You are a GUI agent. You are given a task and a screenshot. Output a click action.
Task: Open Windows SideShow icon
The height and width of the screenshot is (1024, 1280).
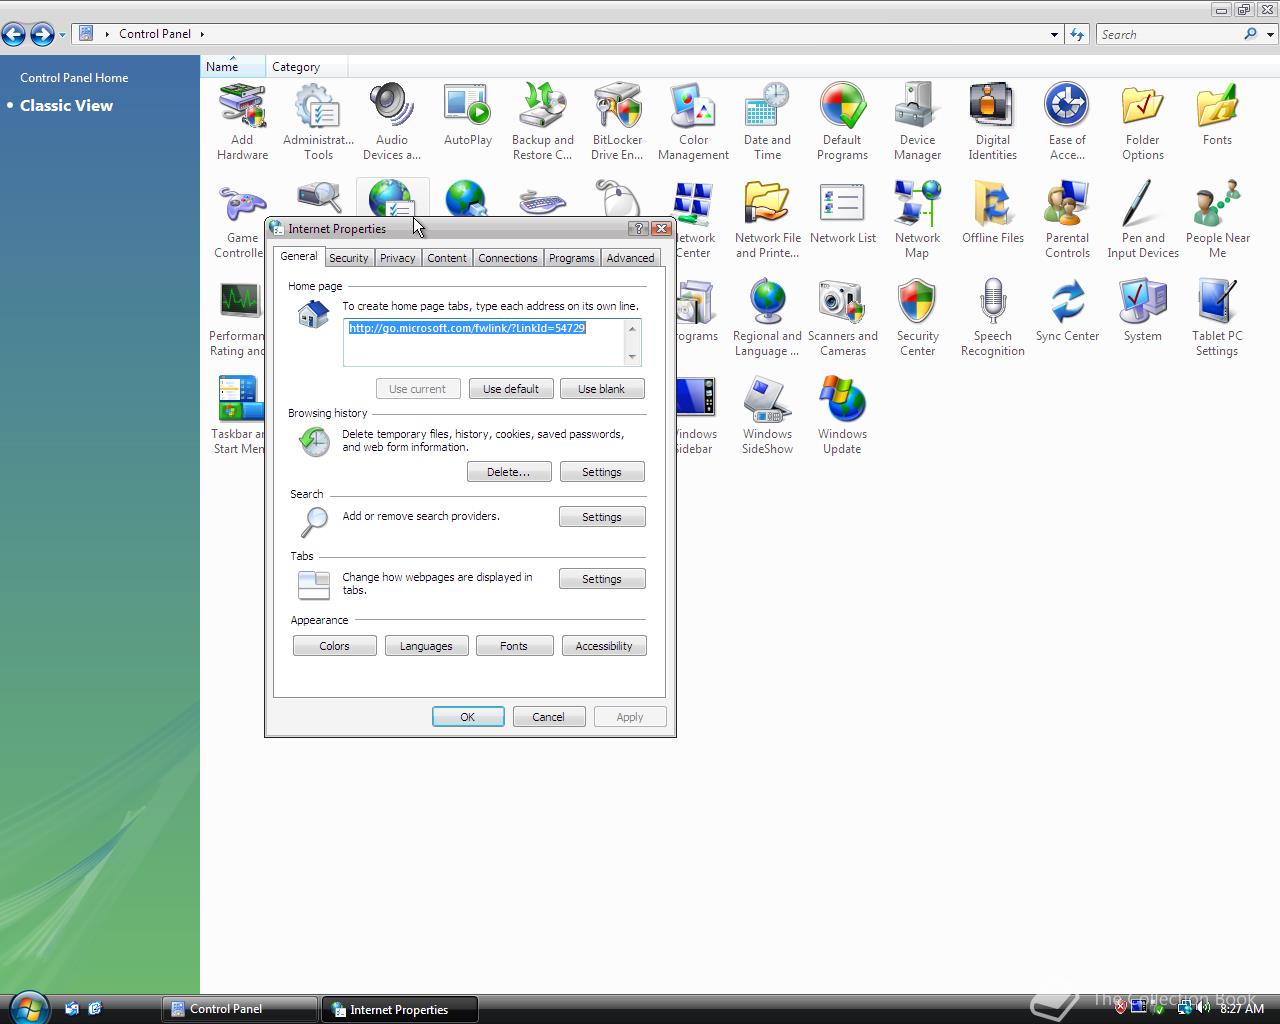click(x=767, y=416)
